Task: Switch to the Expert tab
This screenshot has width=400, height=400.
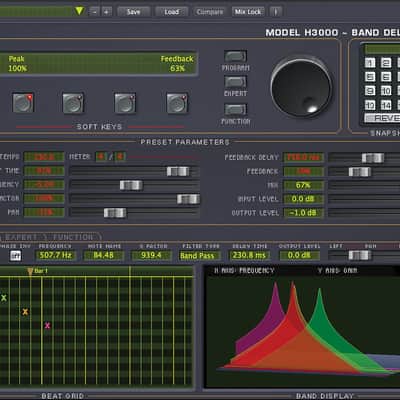Action: (x=21, y=237)
